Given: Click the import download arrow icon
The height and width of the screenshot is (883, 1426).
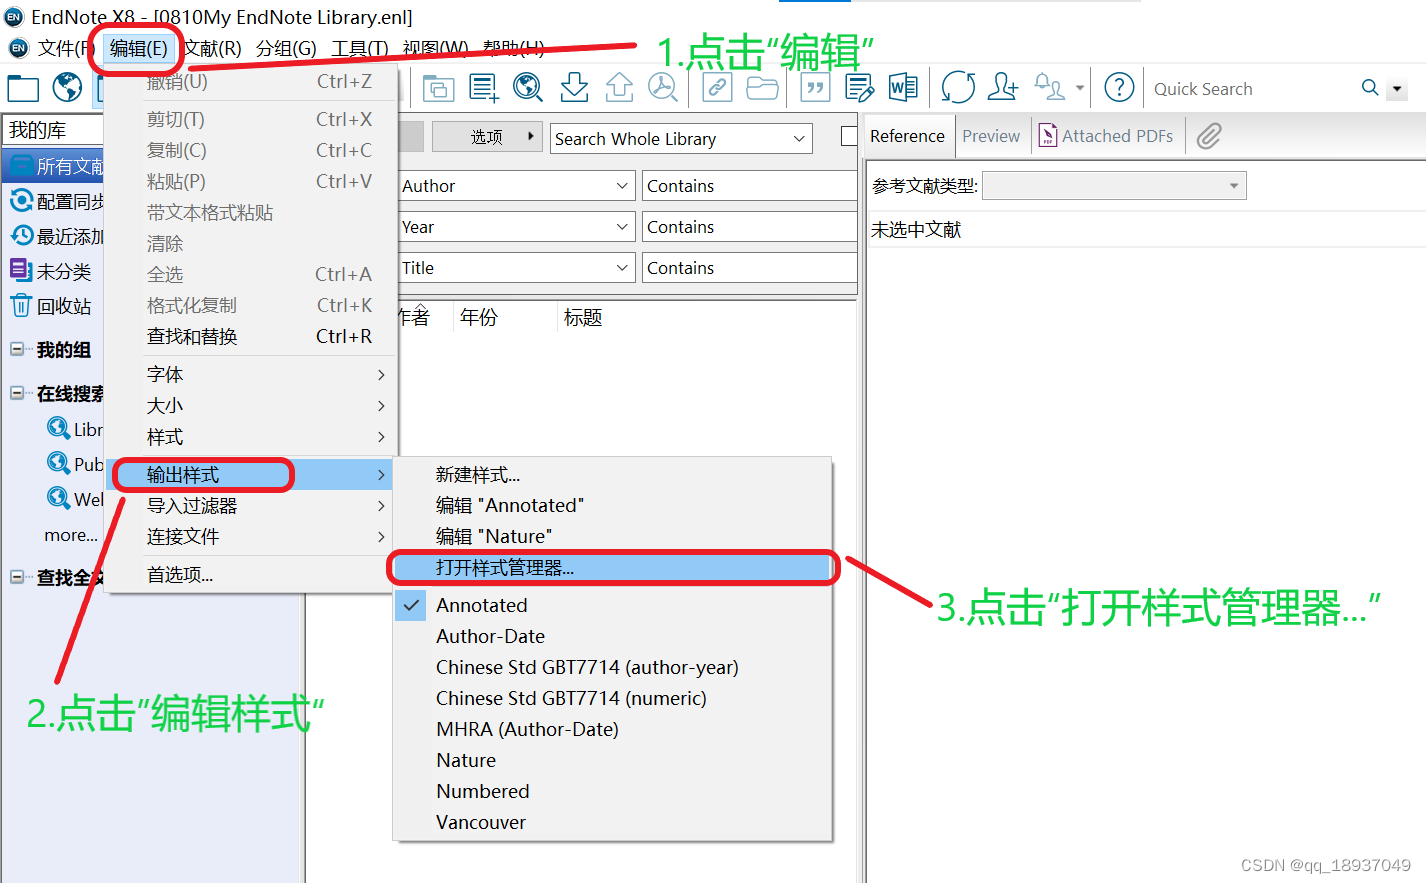Looking at the screenshot, I should [x=574, y=88].
